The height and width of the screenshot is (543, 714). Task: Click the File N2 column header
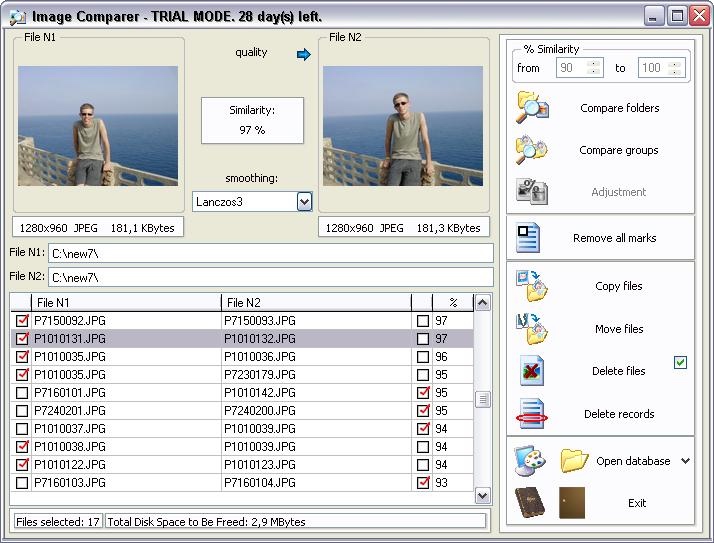(x=316, y=302)
